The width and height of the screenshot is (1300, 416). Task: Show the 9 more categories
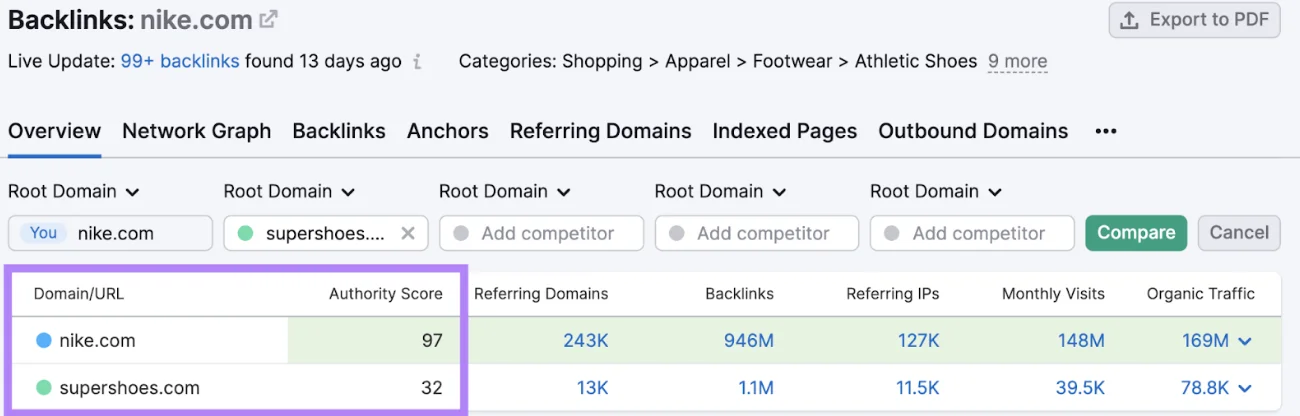[x=1017, y=61]
